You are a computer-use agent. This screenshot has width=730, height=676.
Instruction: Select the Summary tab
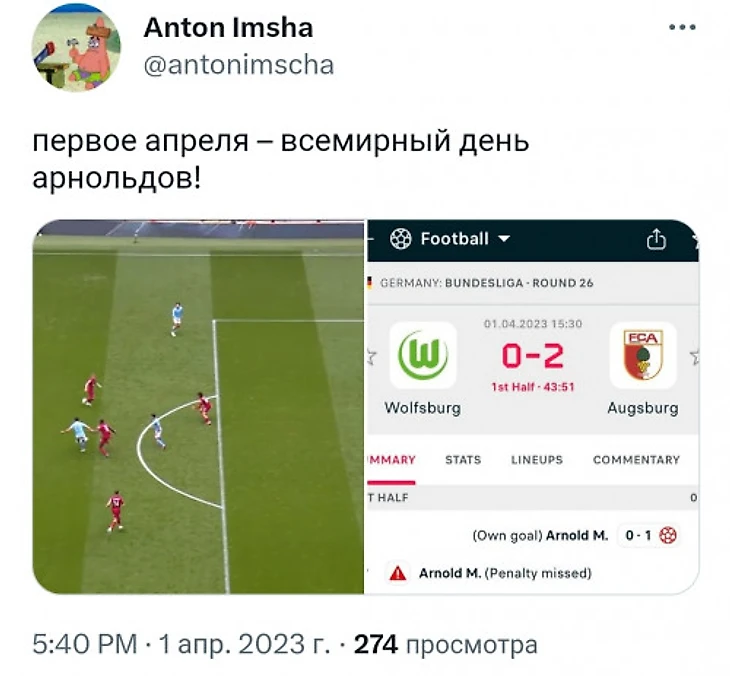coord(391,460)
